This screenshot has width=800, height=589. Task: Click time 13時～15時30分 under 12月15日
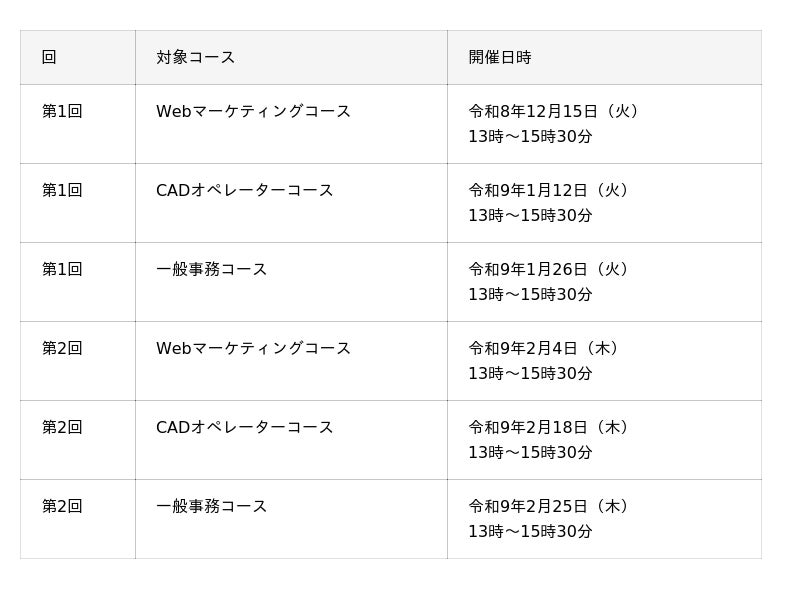(530, 136)
